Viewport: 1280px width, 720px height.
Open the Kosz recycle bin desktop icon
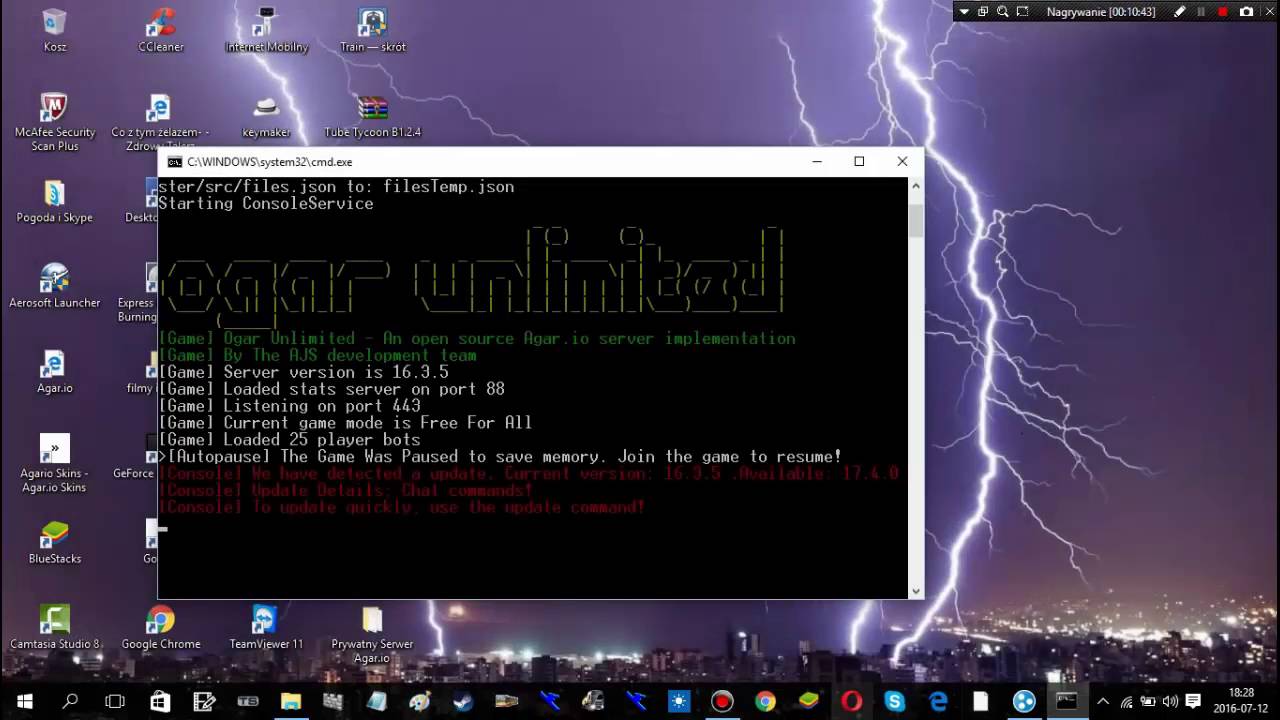(x=55, y=30)
